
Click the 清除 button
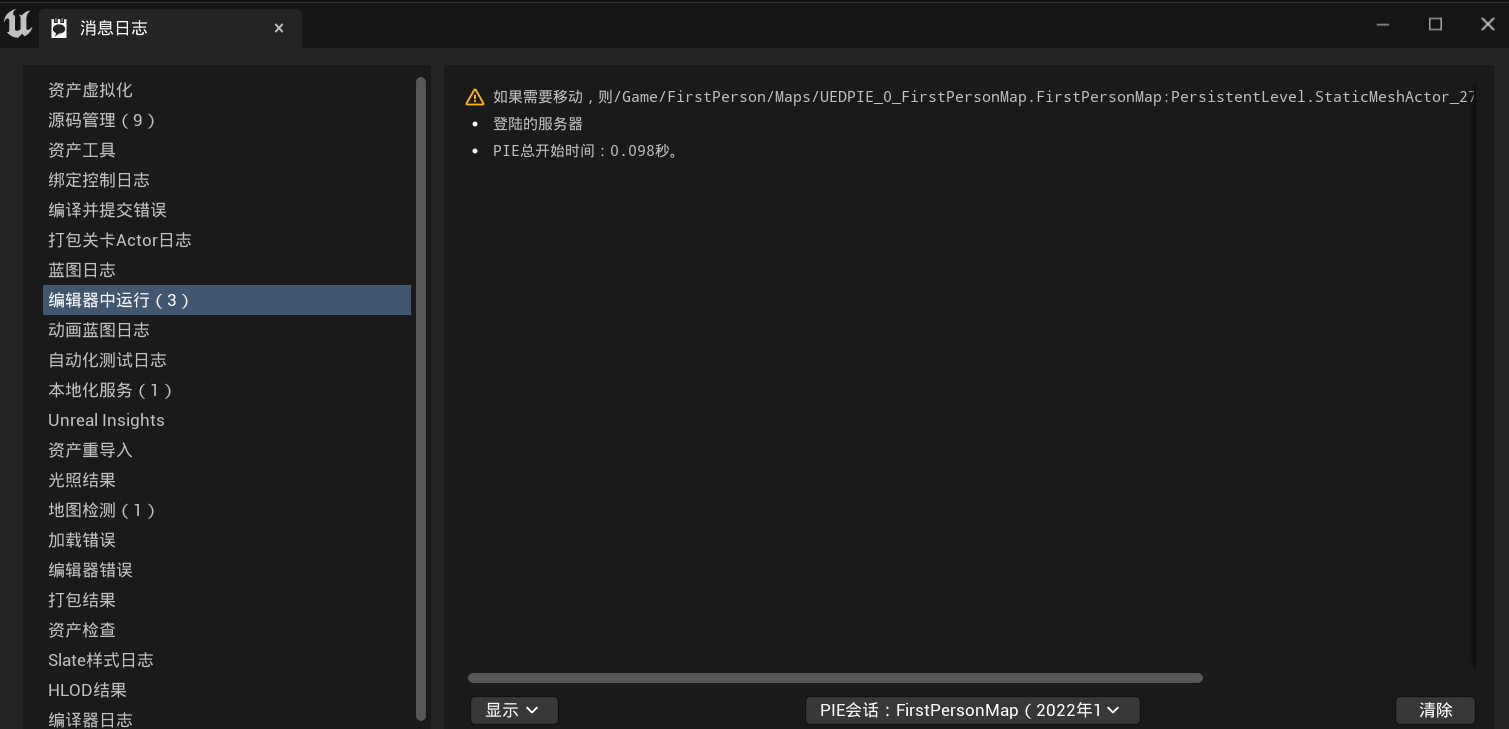(1435, 710)
